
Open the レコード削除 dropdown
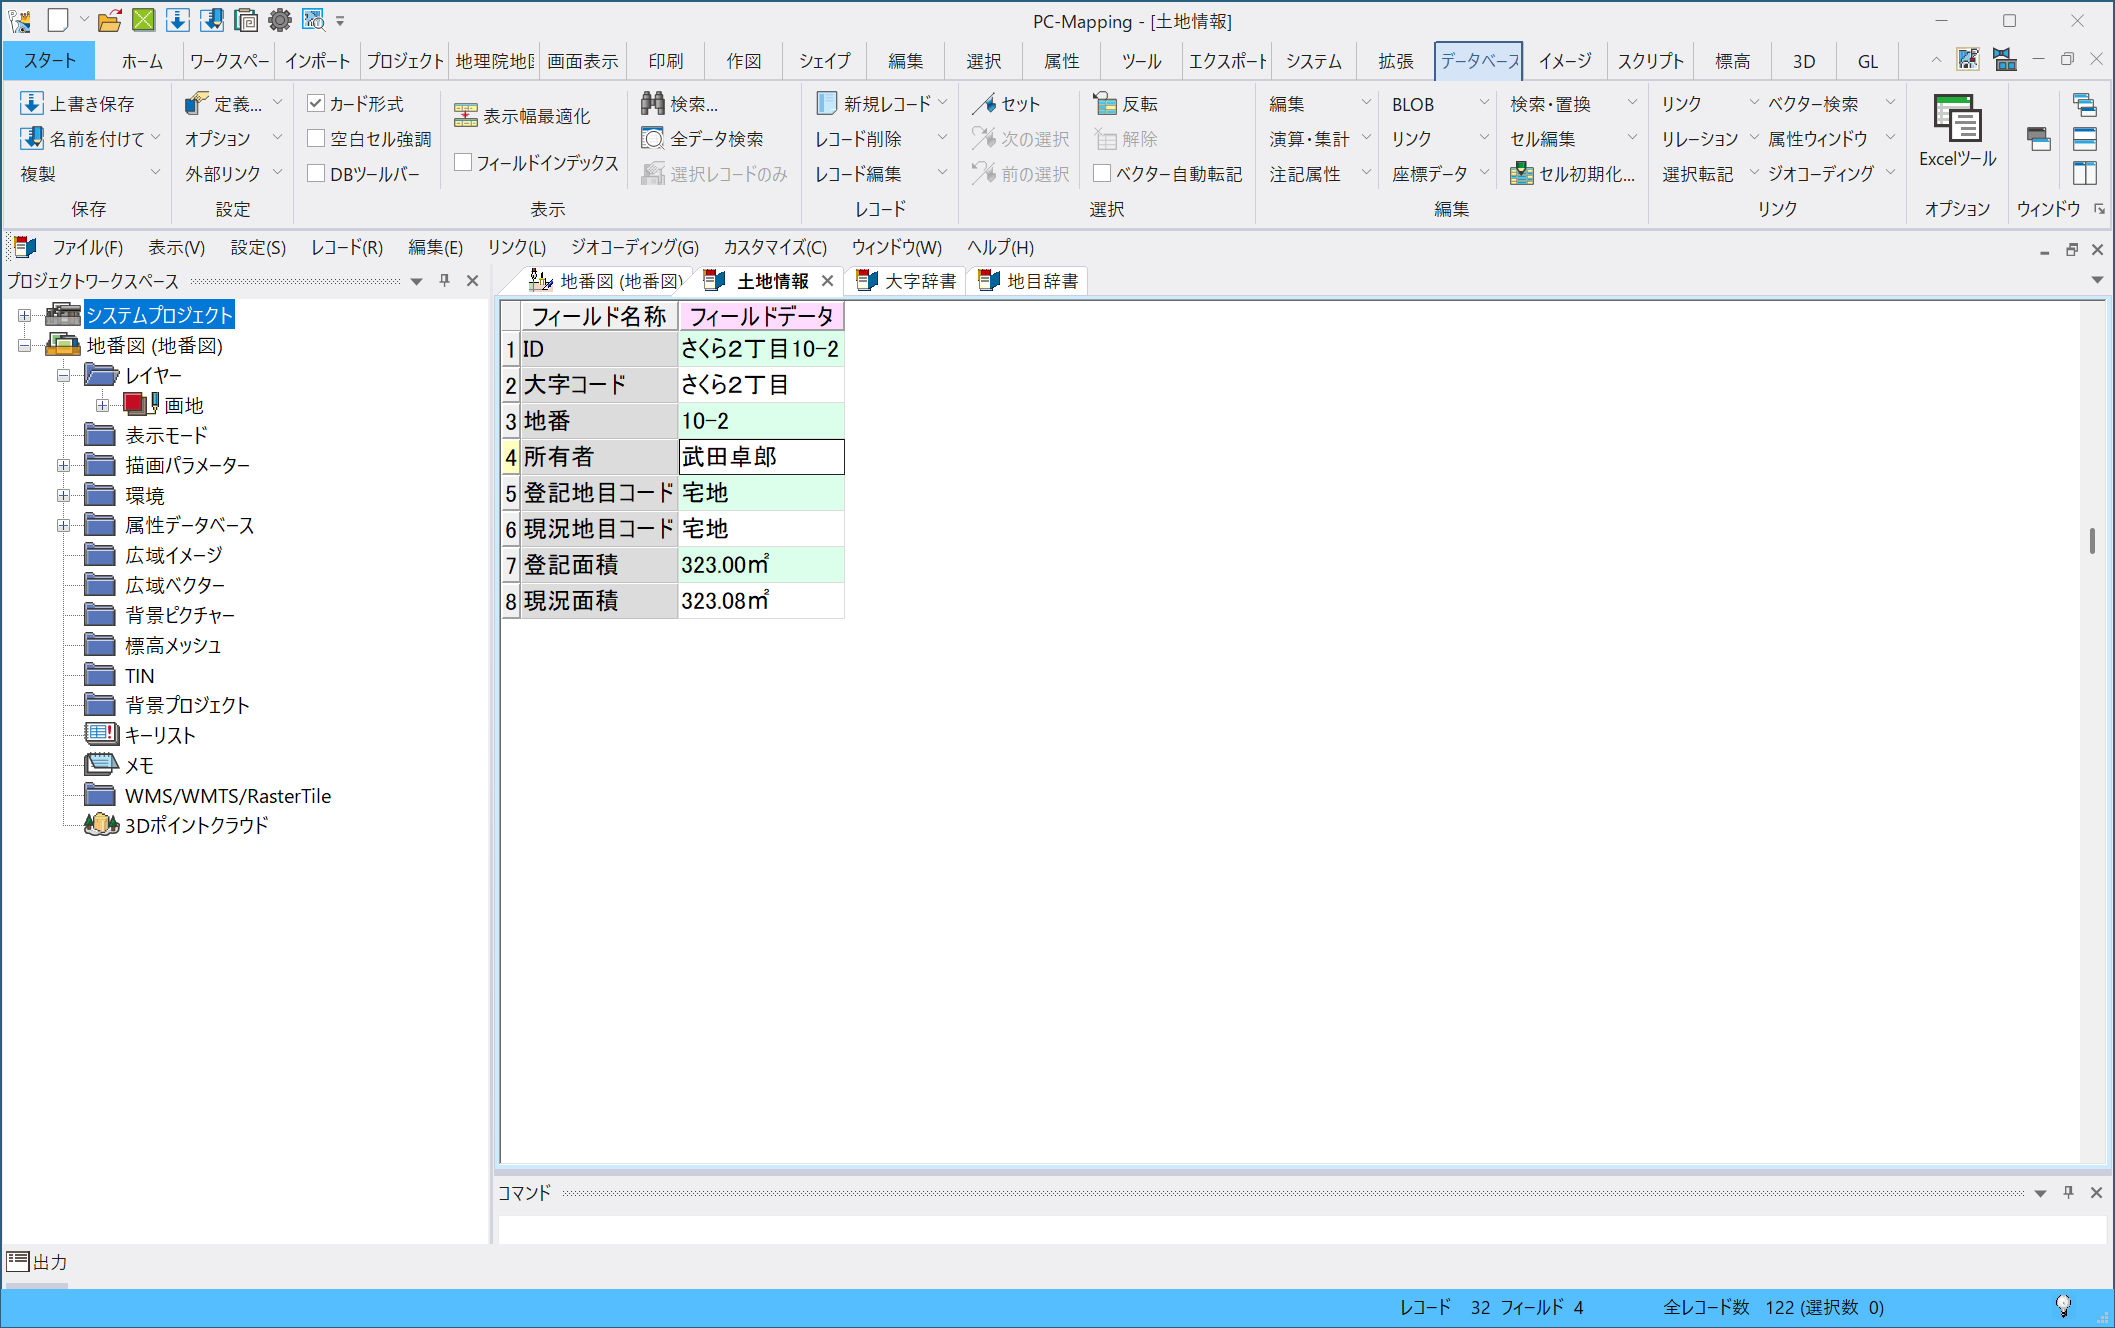(942, 139)
